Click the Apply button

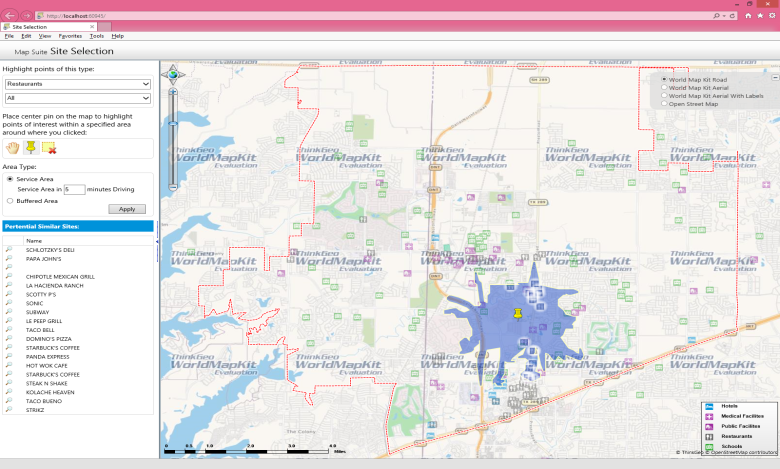tap(127, 209)
